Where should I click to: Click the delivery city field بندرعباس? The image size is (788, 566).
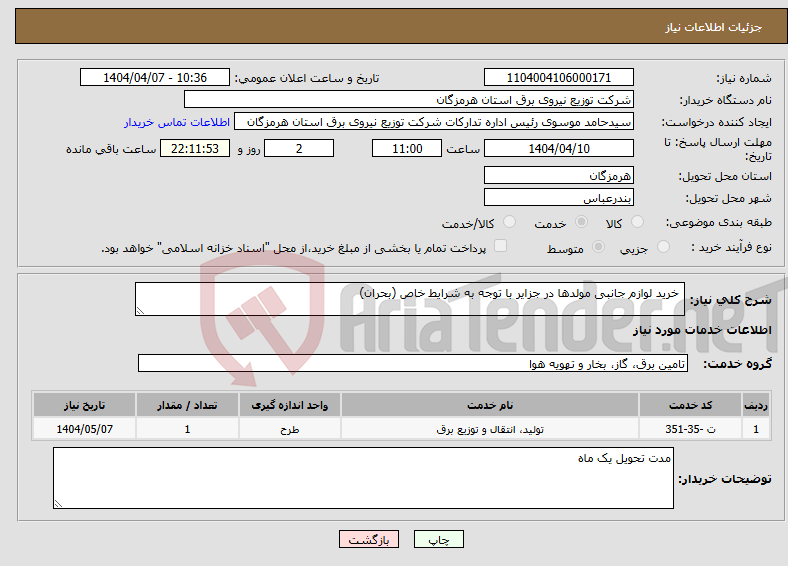click(558, 197)
